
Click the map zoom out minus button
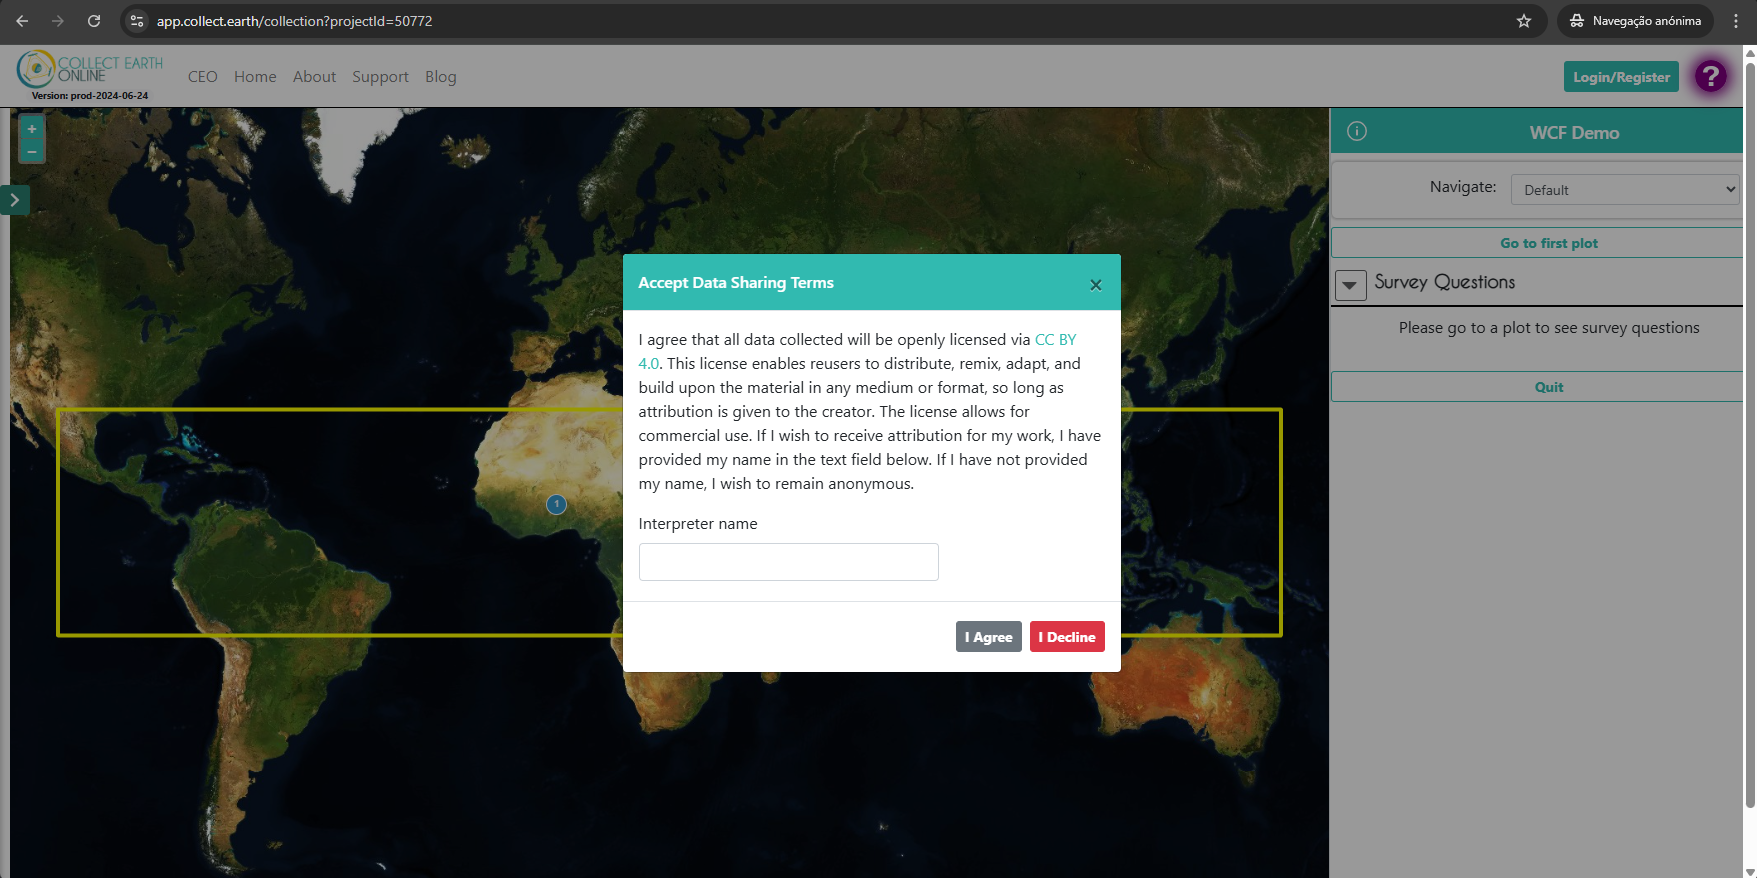click(32, 152)
